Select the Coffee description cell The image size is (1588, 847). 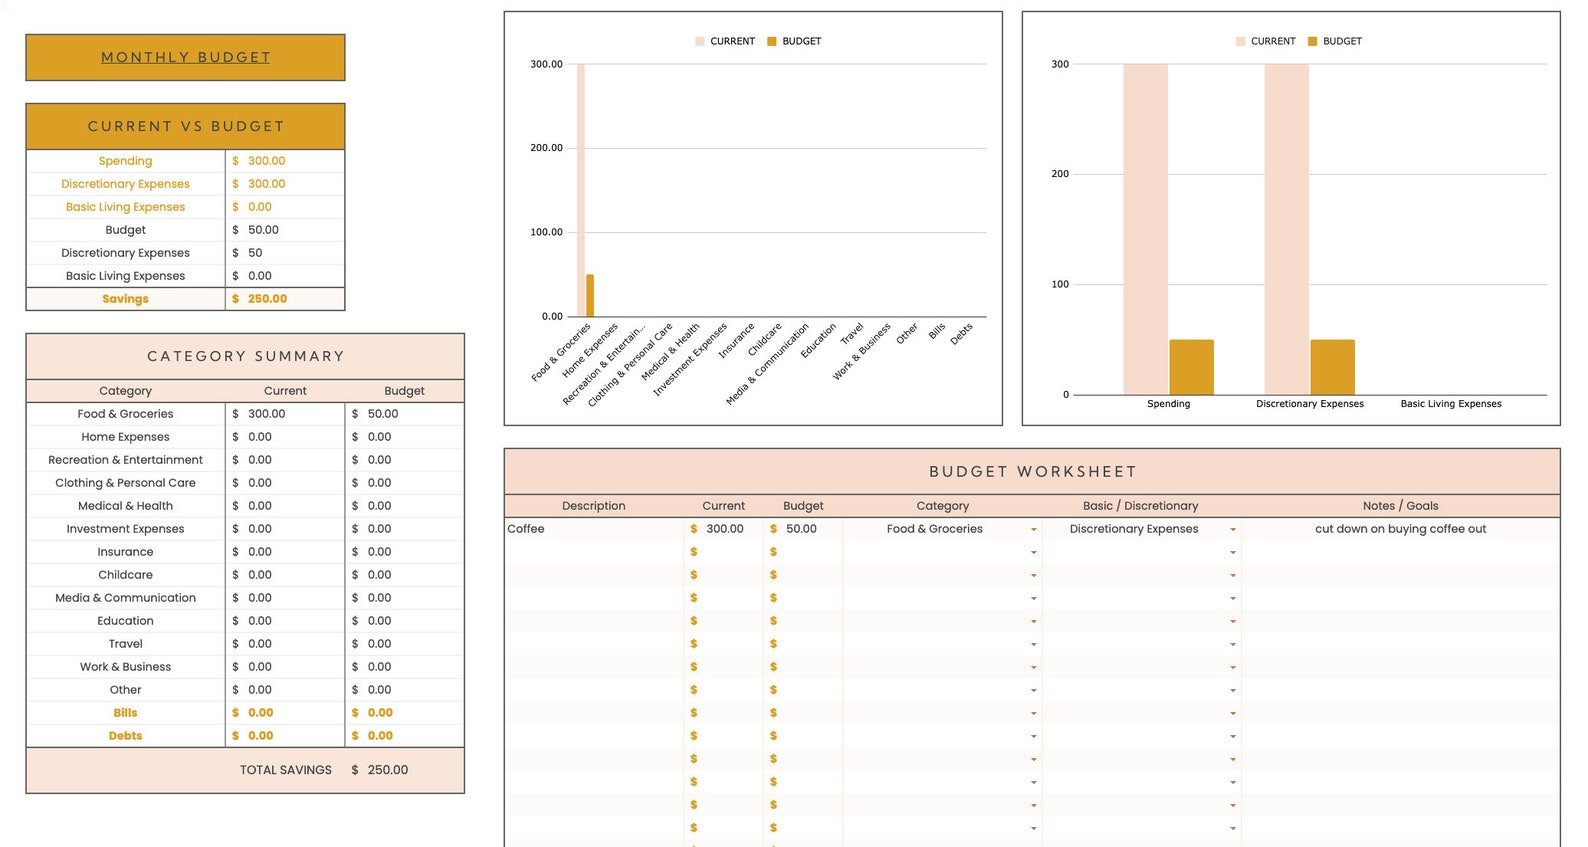(x=594, y=529)
